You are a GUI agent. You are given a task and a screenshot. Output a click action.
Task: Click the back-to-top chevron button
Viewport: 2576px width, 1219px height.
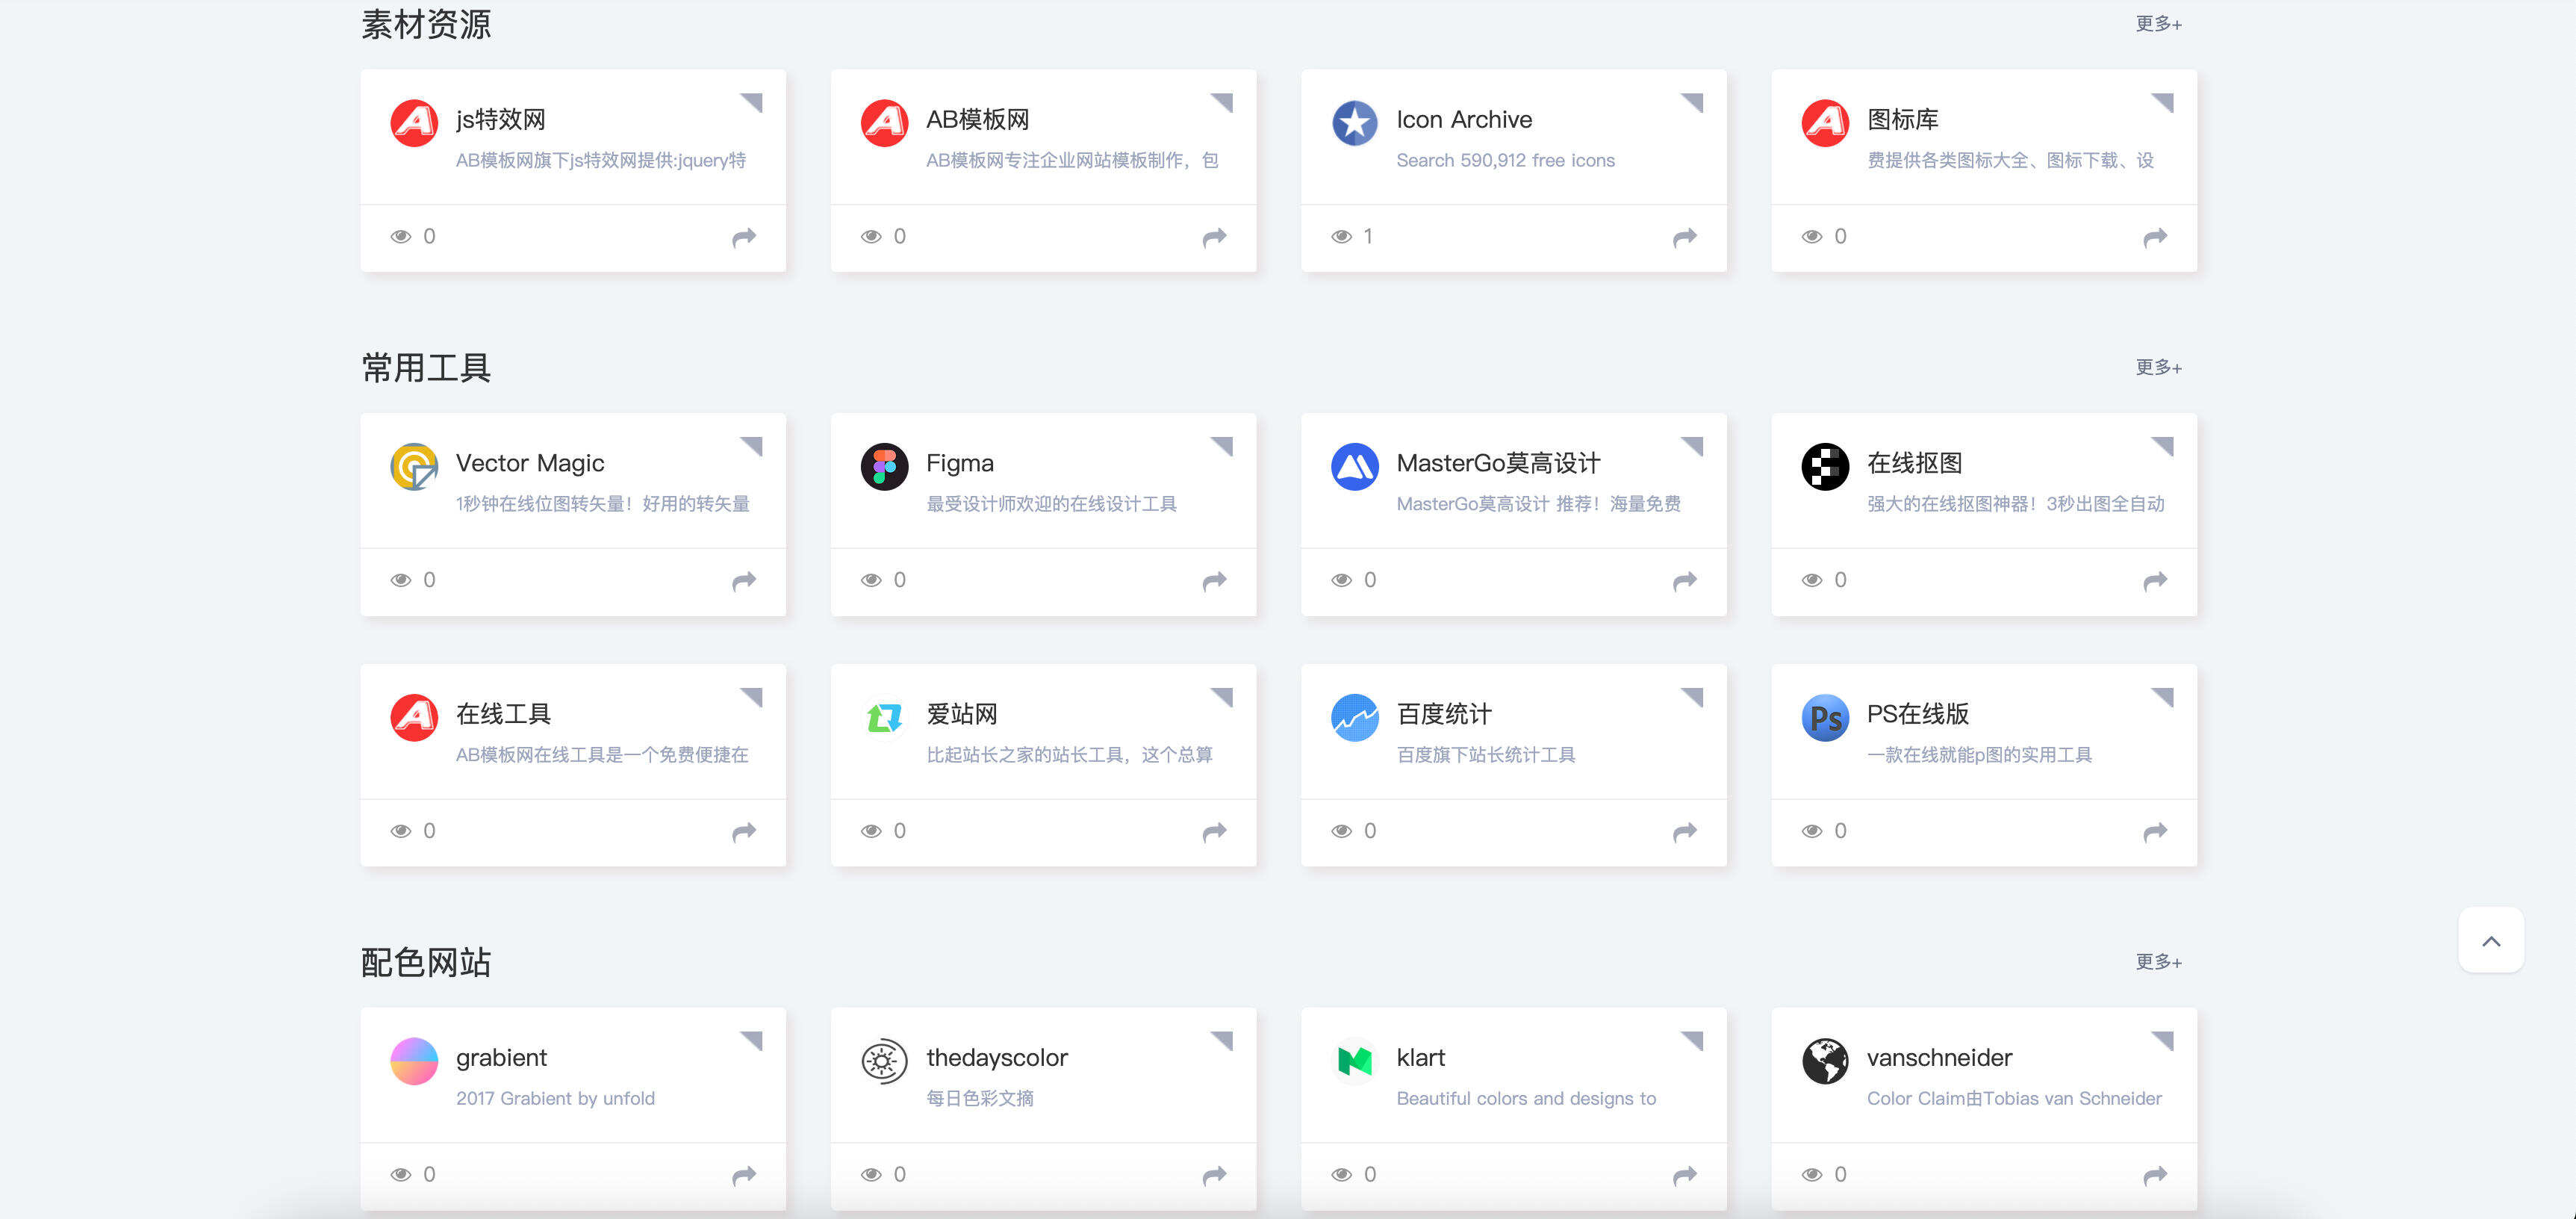[2492, 939]
